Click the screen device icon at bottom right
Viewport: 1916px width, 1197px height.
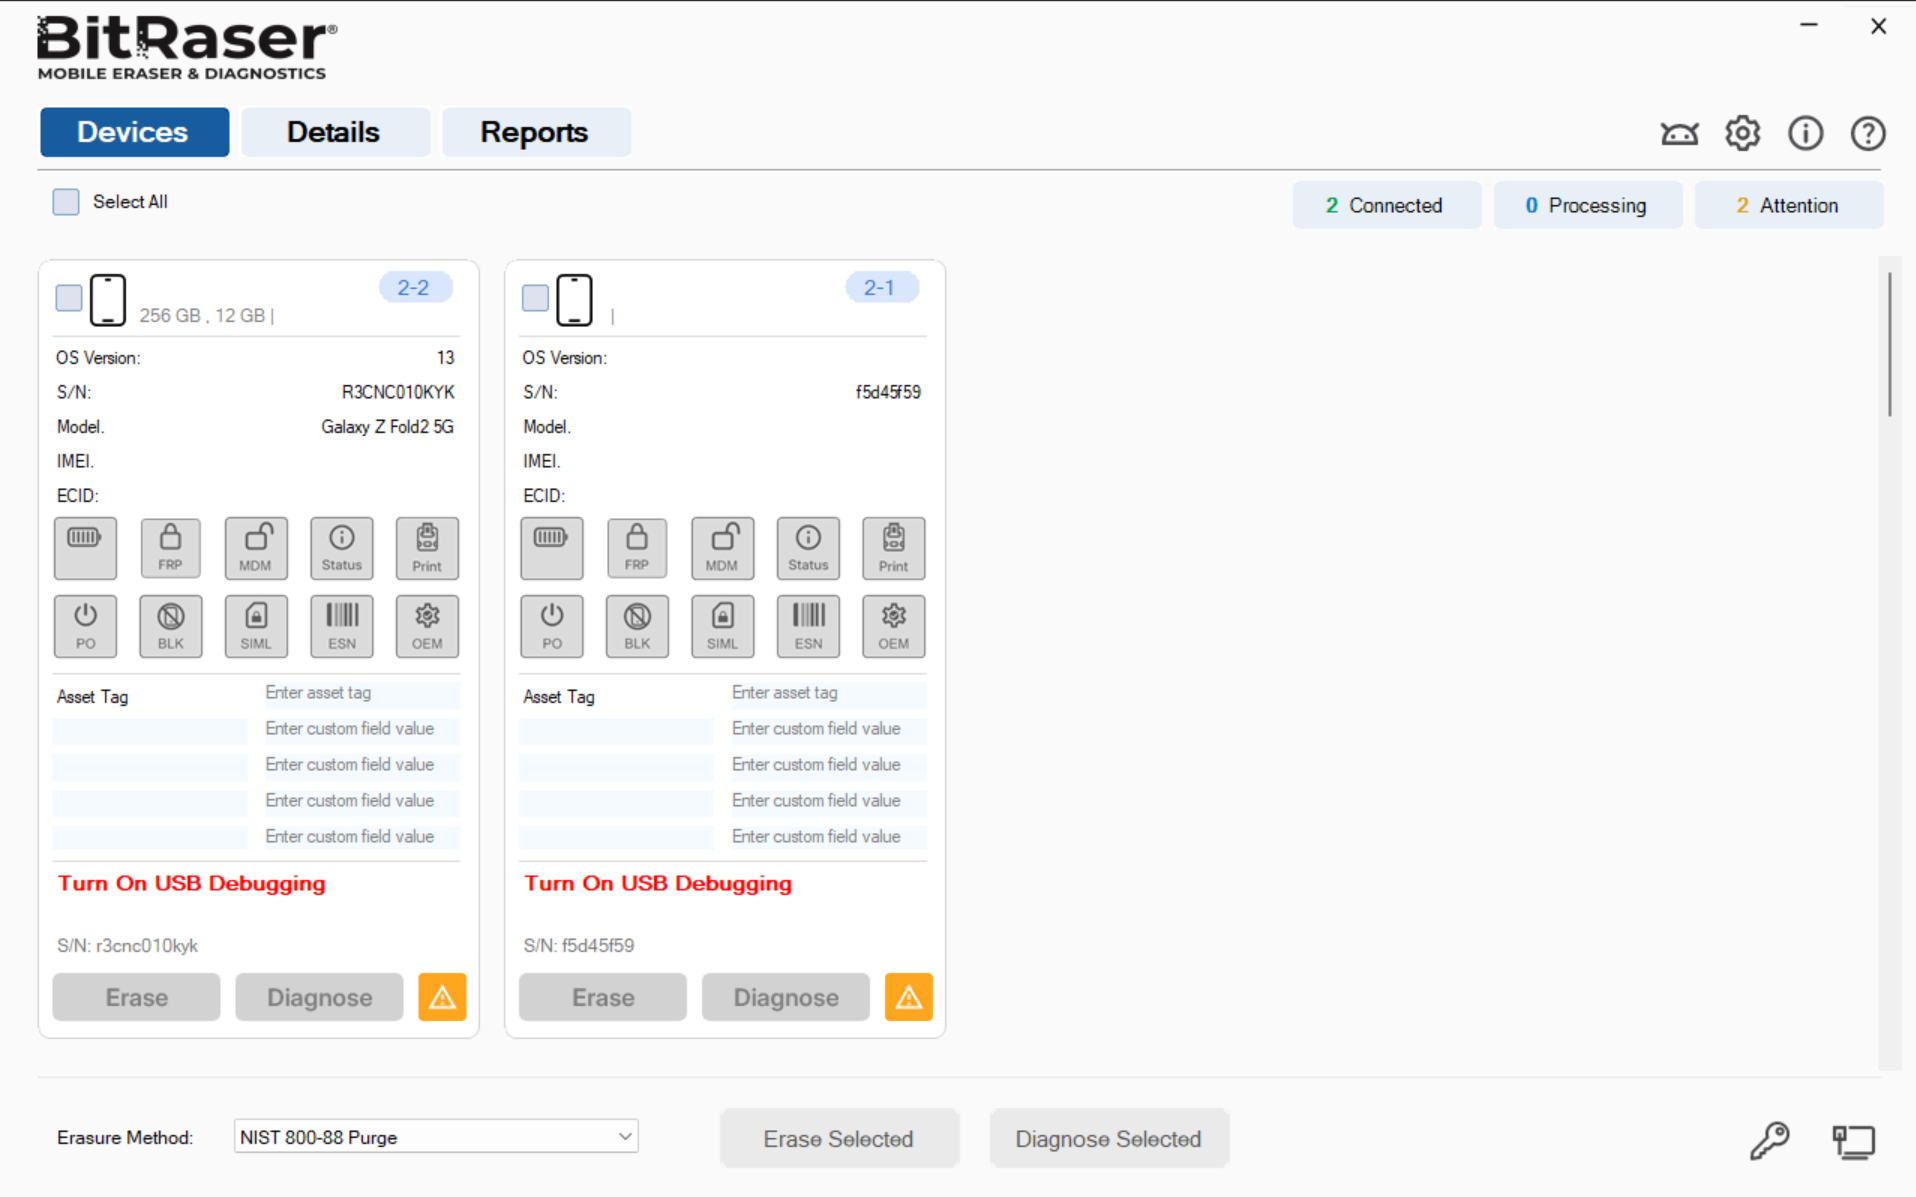pyautogui.click(x=1854, y=1142)
